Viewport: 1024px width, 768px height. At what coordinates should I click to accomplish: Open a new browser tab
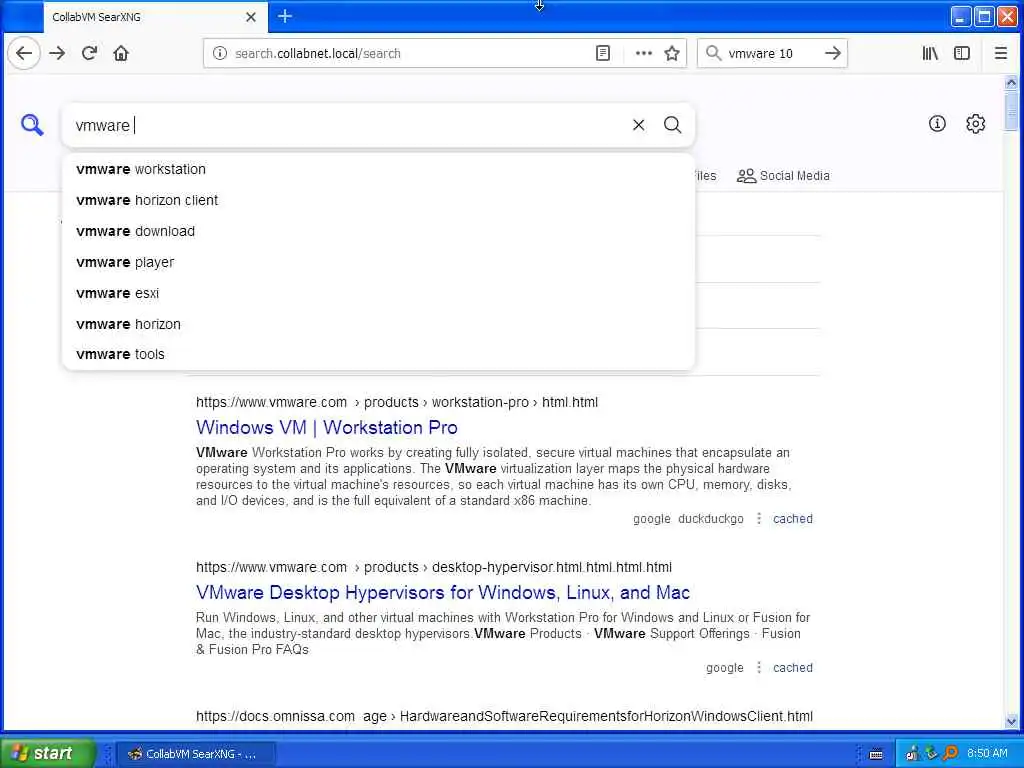[x=285, y=16]
